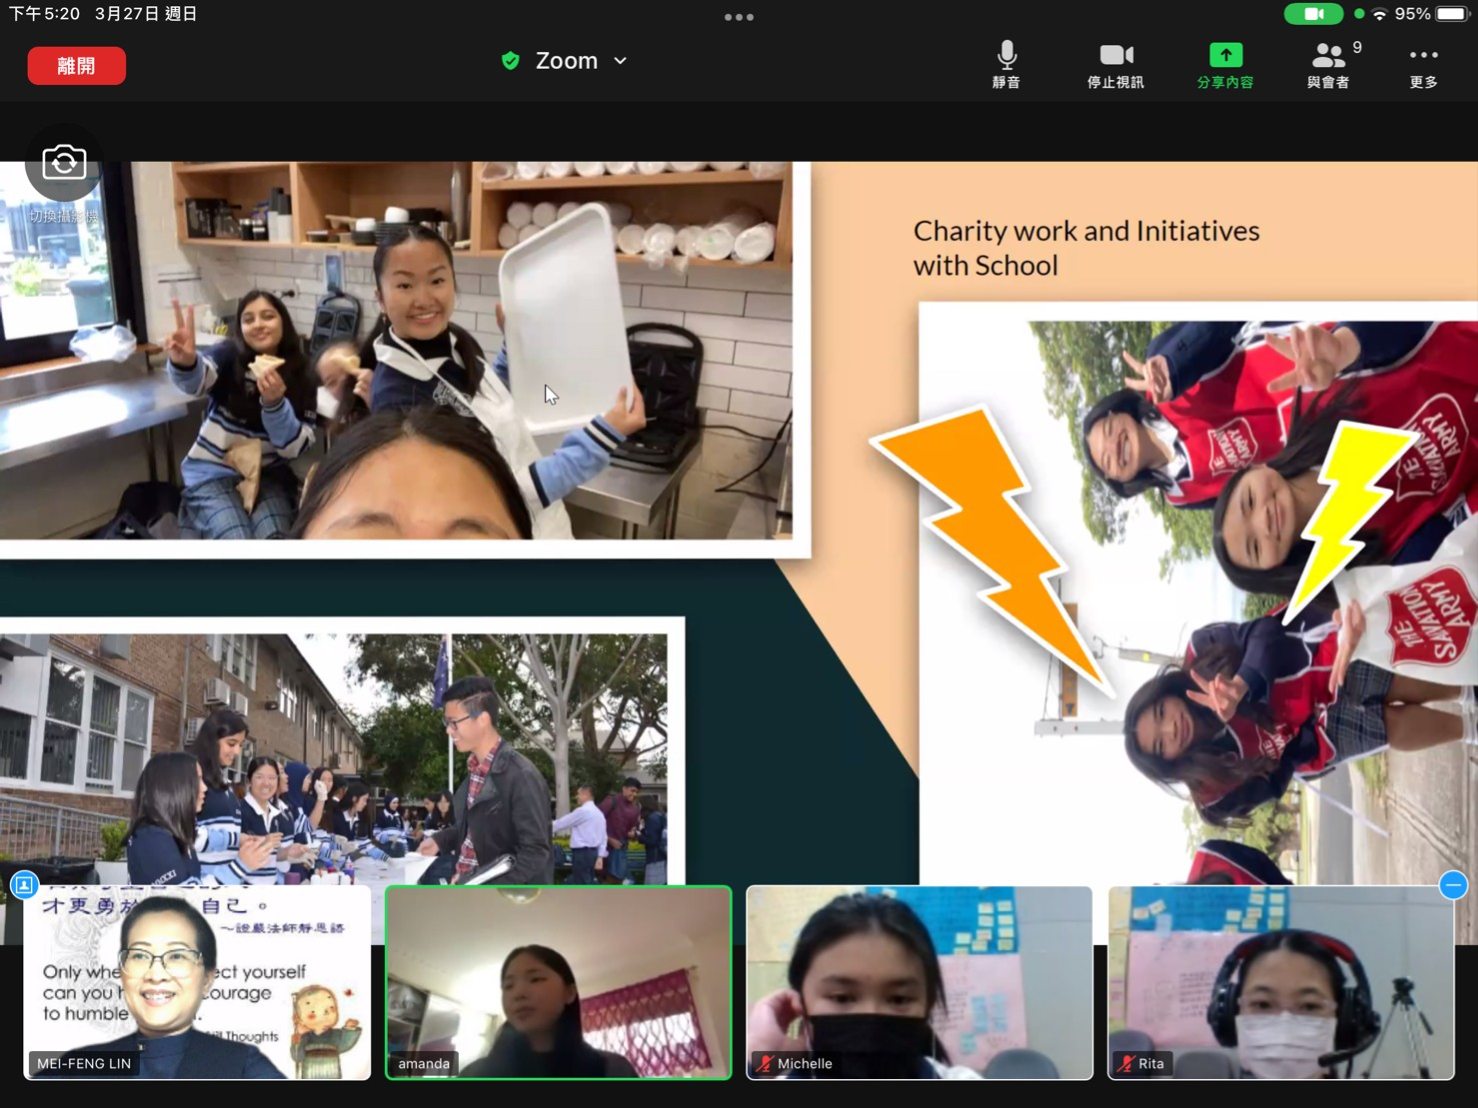The image size is (1478, 1108).
Task: Open the participants list
Action: tap(1328, 64)
